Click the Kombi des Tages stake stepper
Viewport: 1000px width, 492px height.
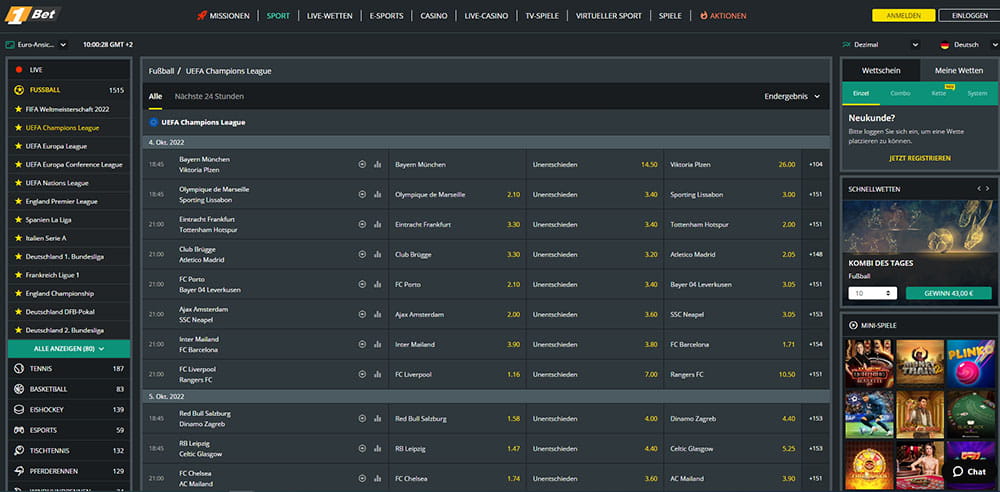click(888, 294)
